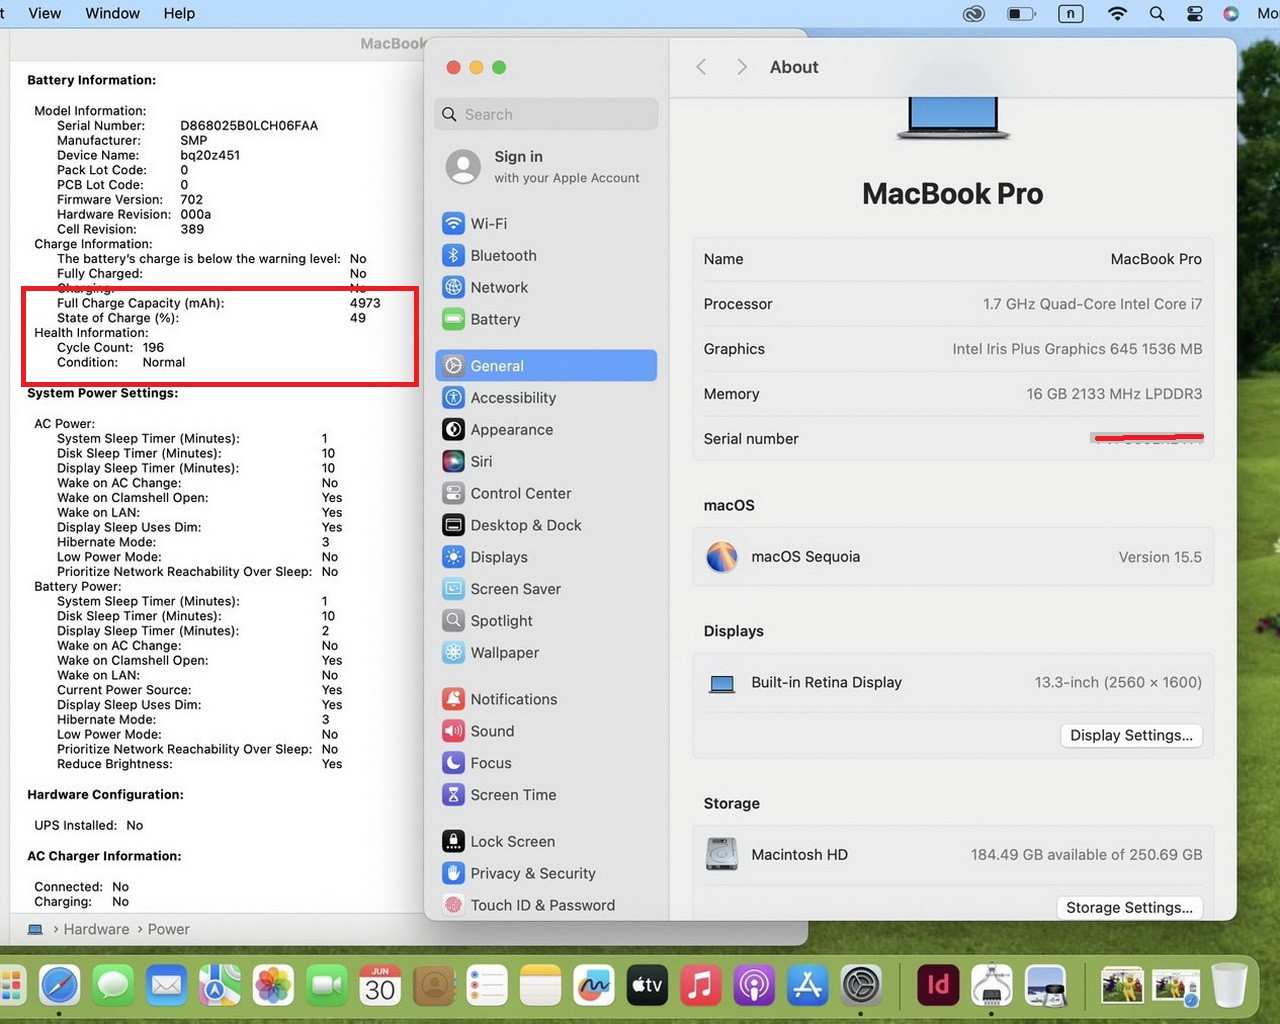
Task: Launch Reminders from the Dock
Action: pyautogui.click(x=487, y=986)
